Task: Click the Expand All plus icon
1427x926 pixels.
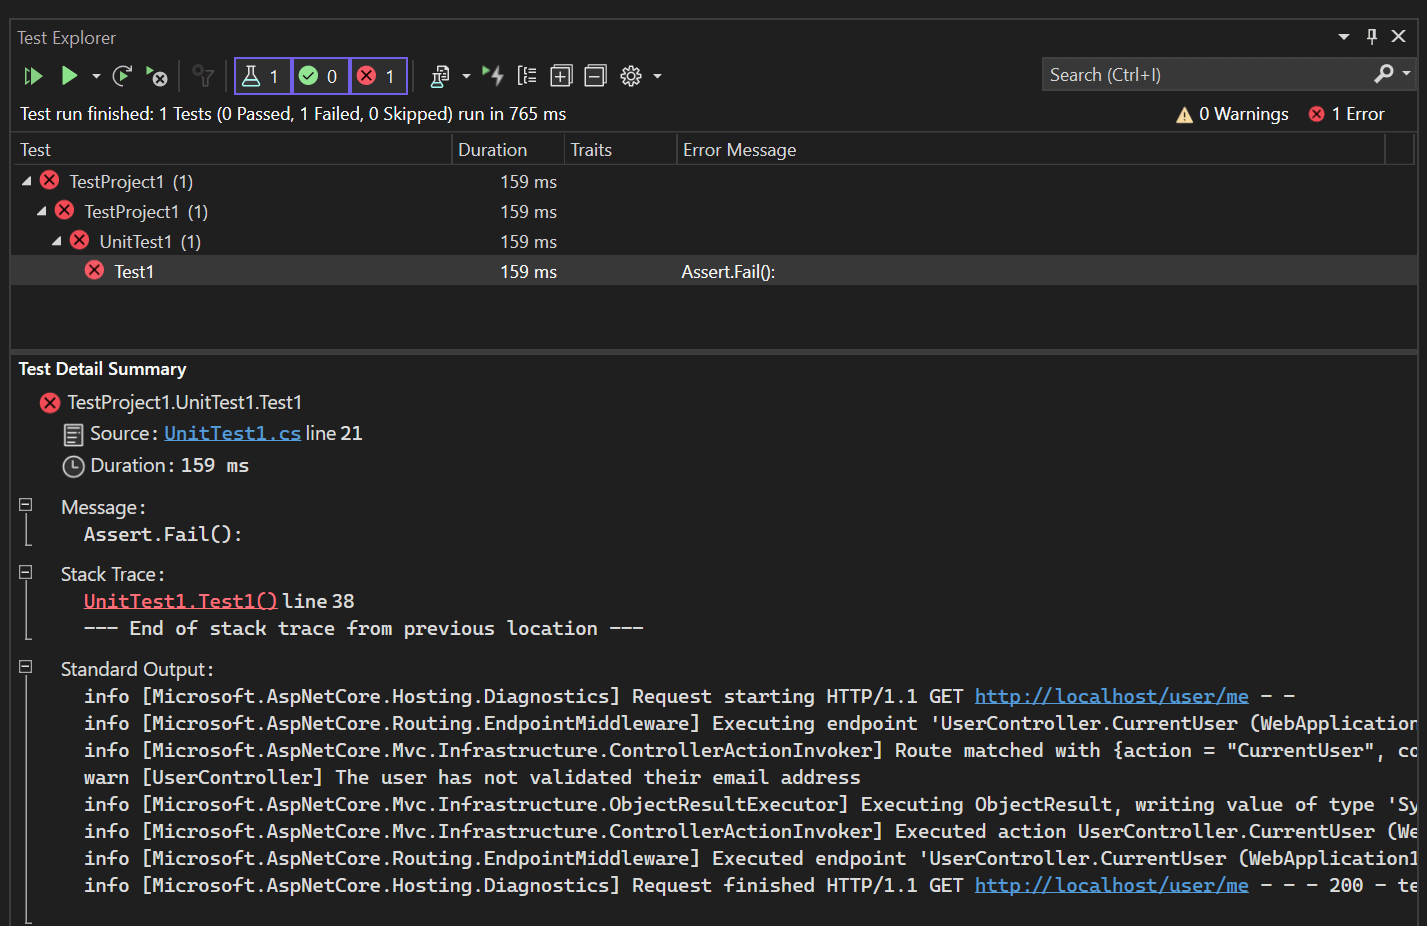Action: point(561,76)
